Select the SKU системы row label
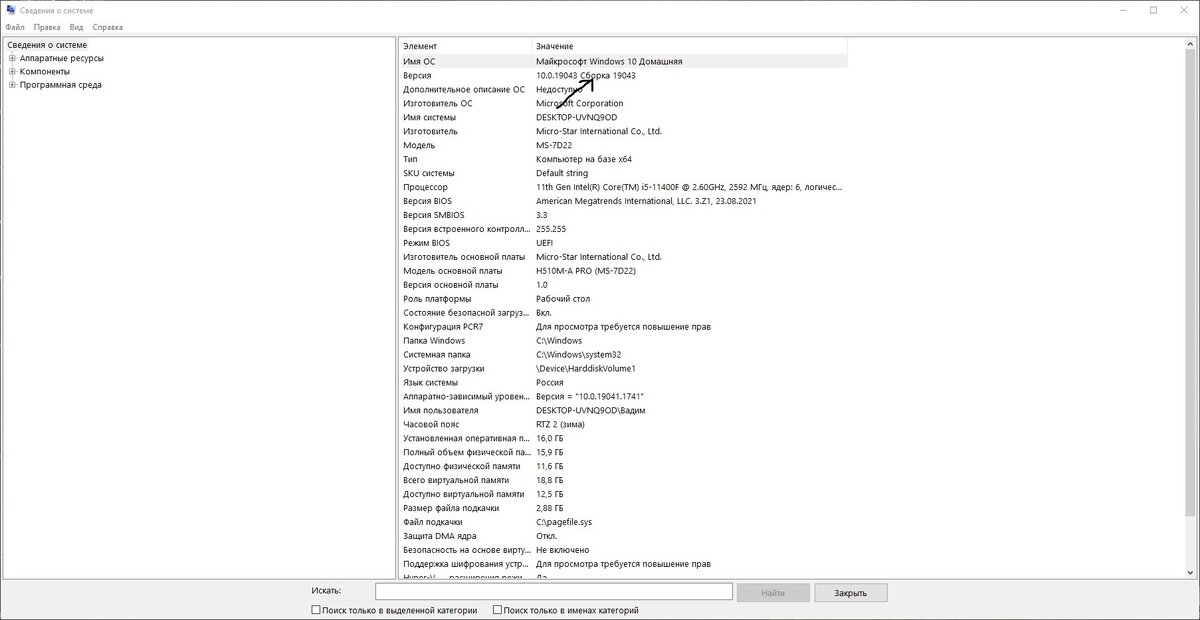 click(428, 173)
